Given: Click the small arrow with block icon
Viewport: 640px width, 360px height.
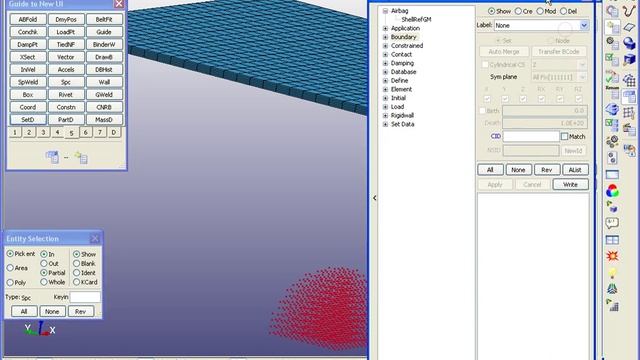Looking at the screenshot, I should point(612,207).
